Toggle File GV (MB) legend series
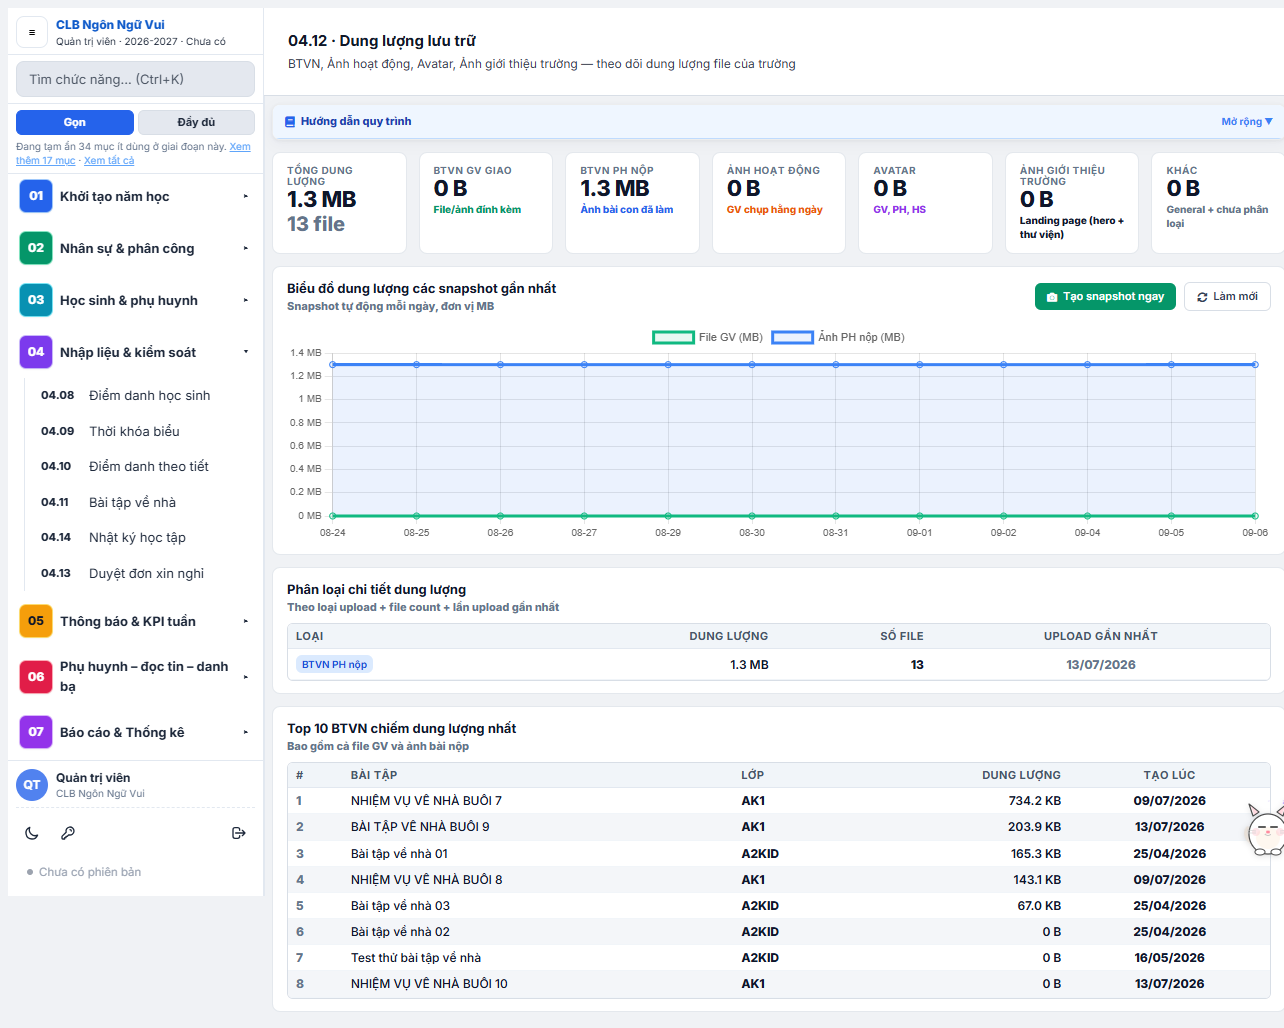This screenshot has width=1284, height=1028. 708,338
